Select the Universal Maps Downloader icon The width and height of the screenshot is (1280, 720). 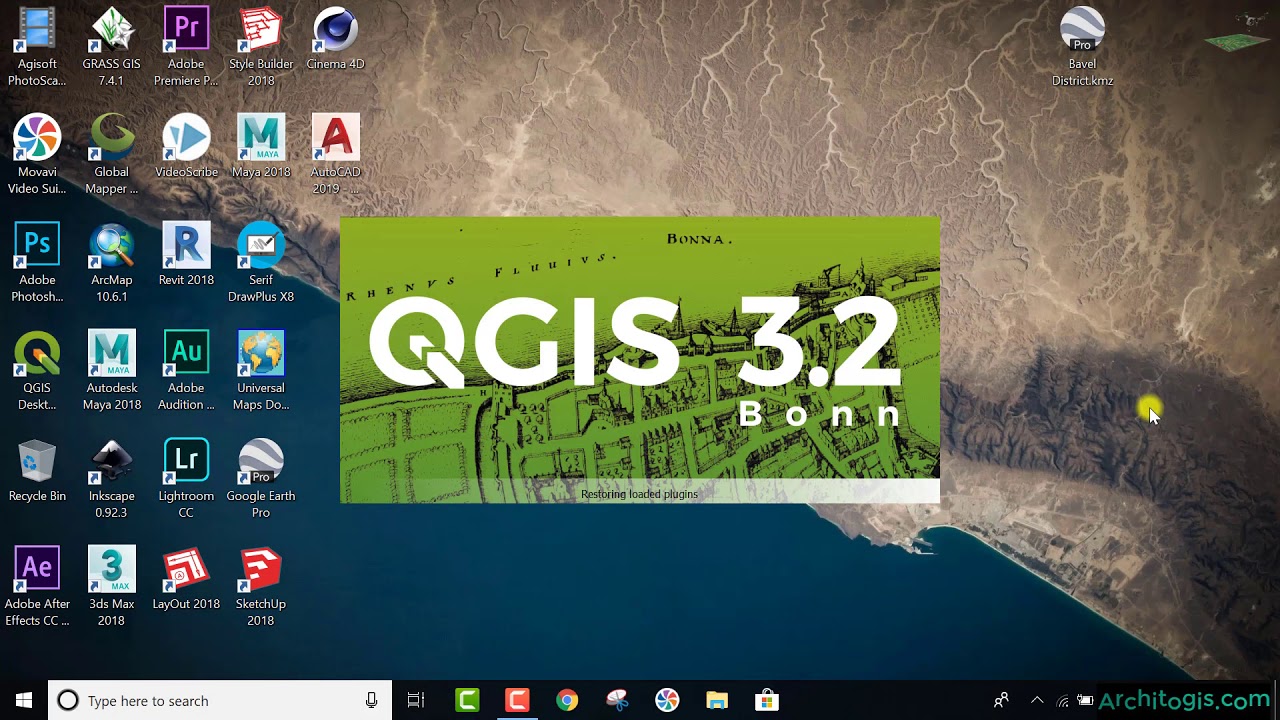pos(261,370)
